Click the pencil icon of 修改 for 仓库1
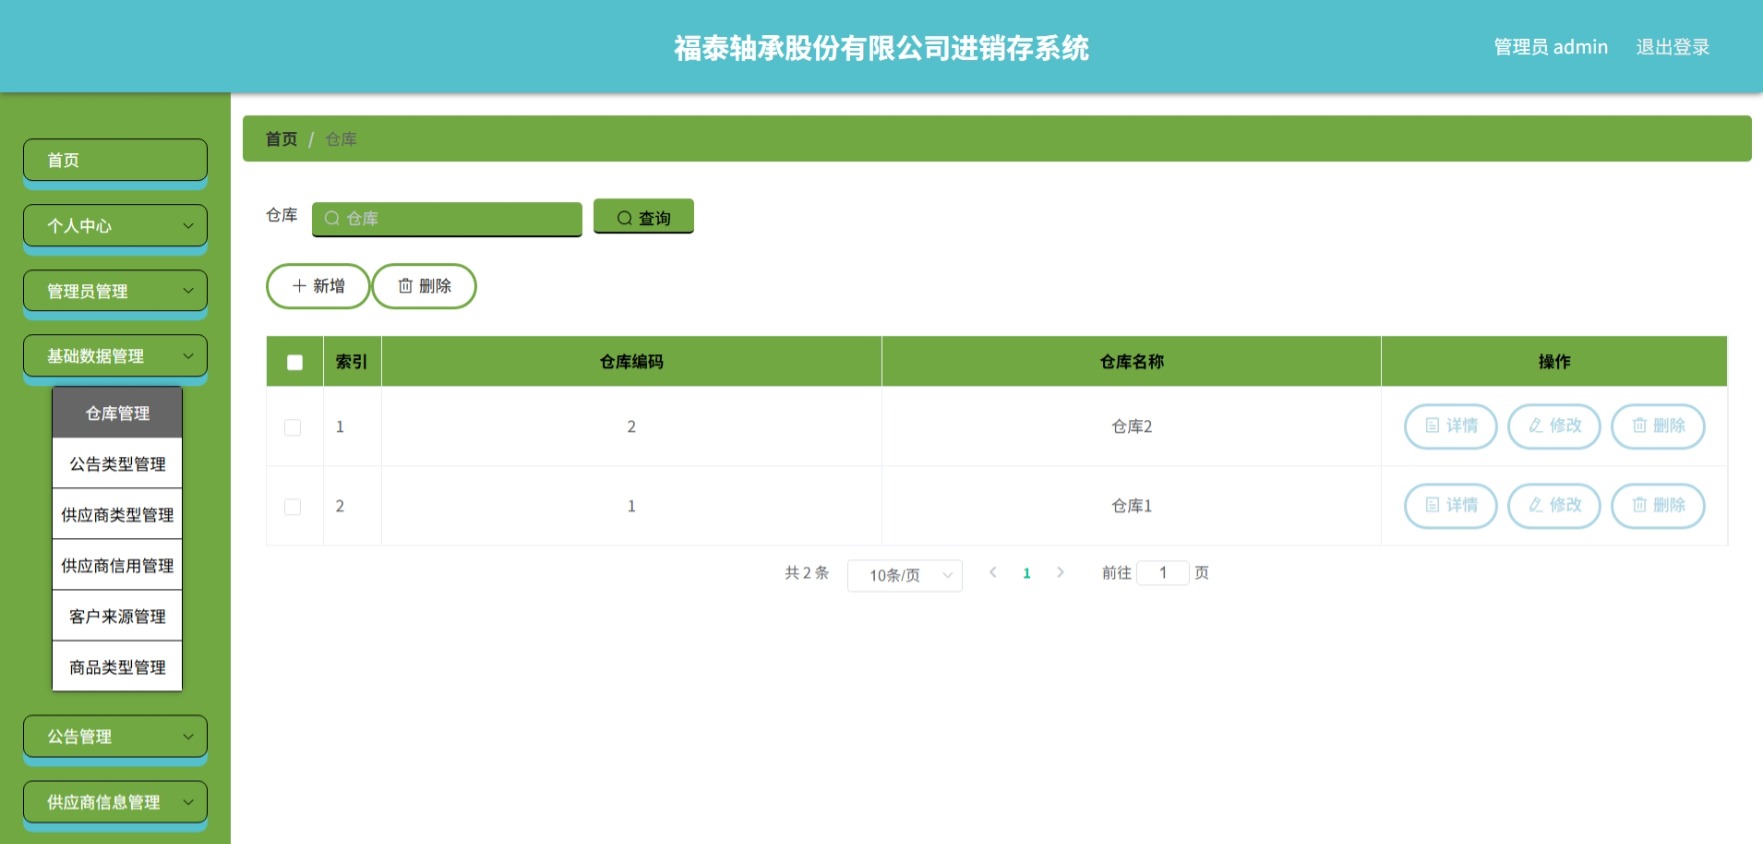This screenshot has height=844, width=1763. click(x=1535, y=505)
